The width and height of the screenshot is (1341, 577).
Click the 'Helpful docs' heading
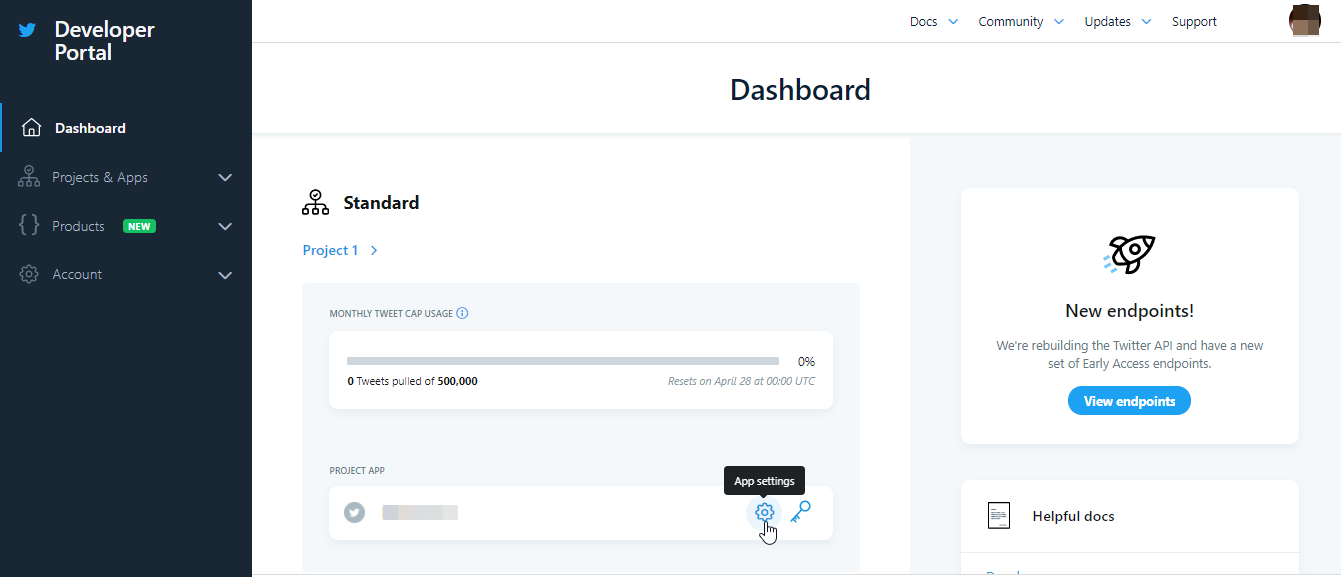pos(1073,516)
